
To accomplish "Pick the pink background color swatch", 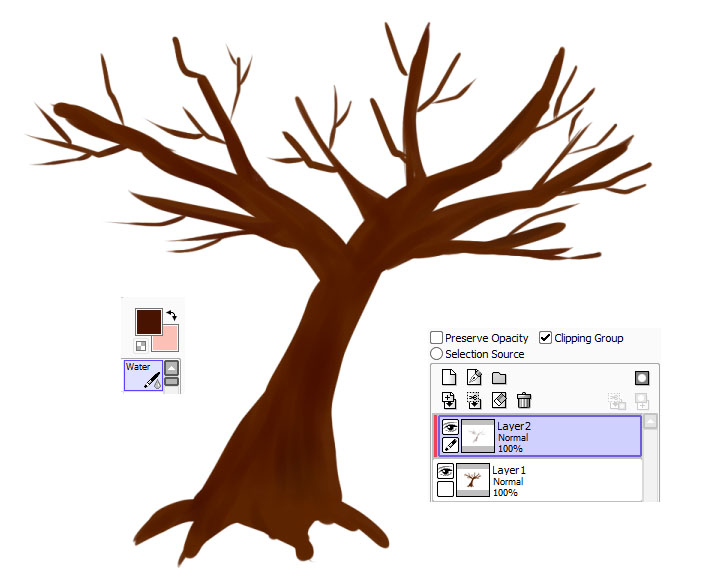I will (165, 337).
